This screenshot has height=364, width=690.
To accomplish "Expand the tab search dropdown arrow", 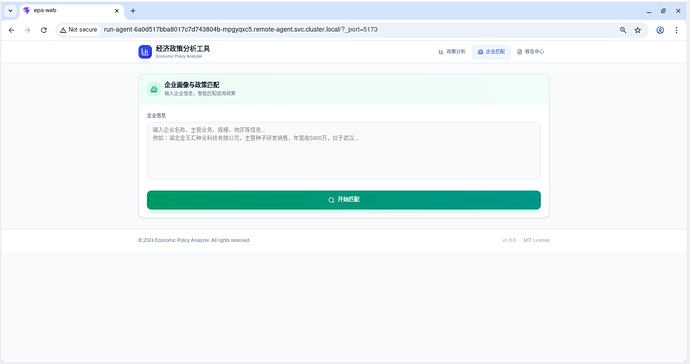I will pyautogui.click(x=10, y=11).
